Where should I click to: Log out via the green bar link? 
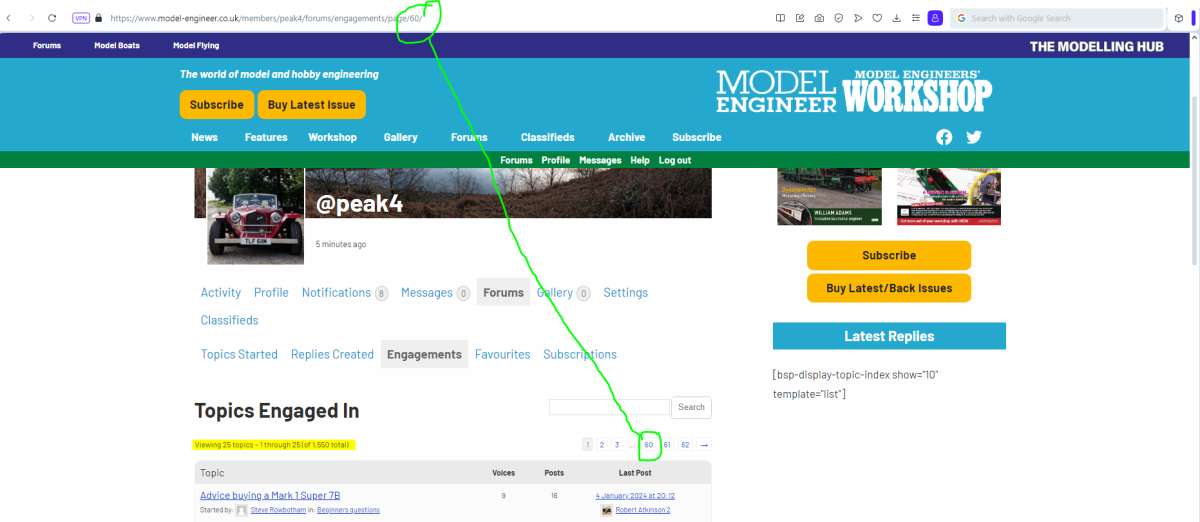click(674, 160)
